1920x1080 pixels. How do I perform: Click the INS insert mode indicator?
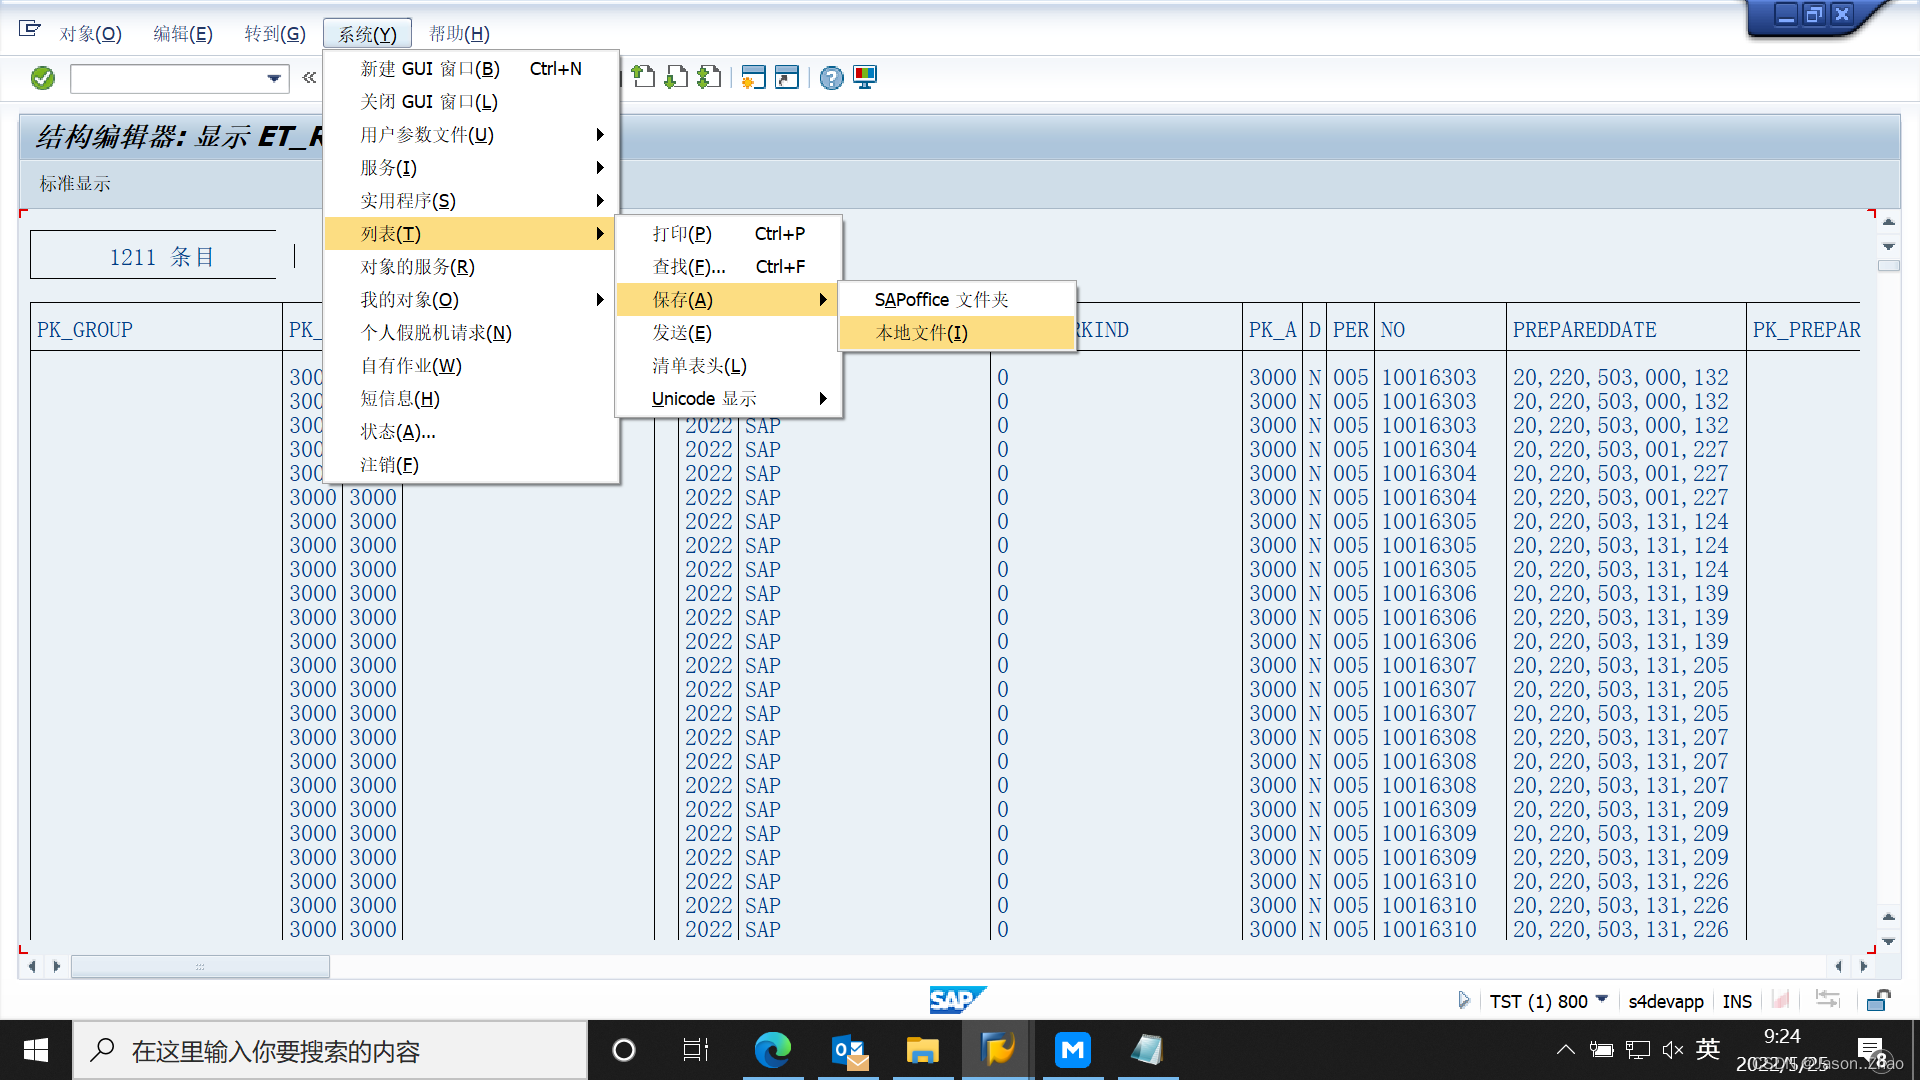1738,1001
